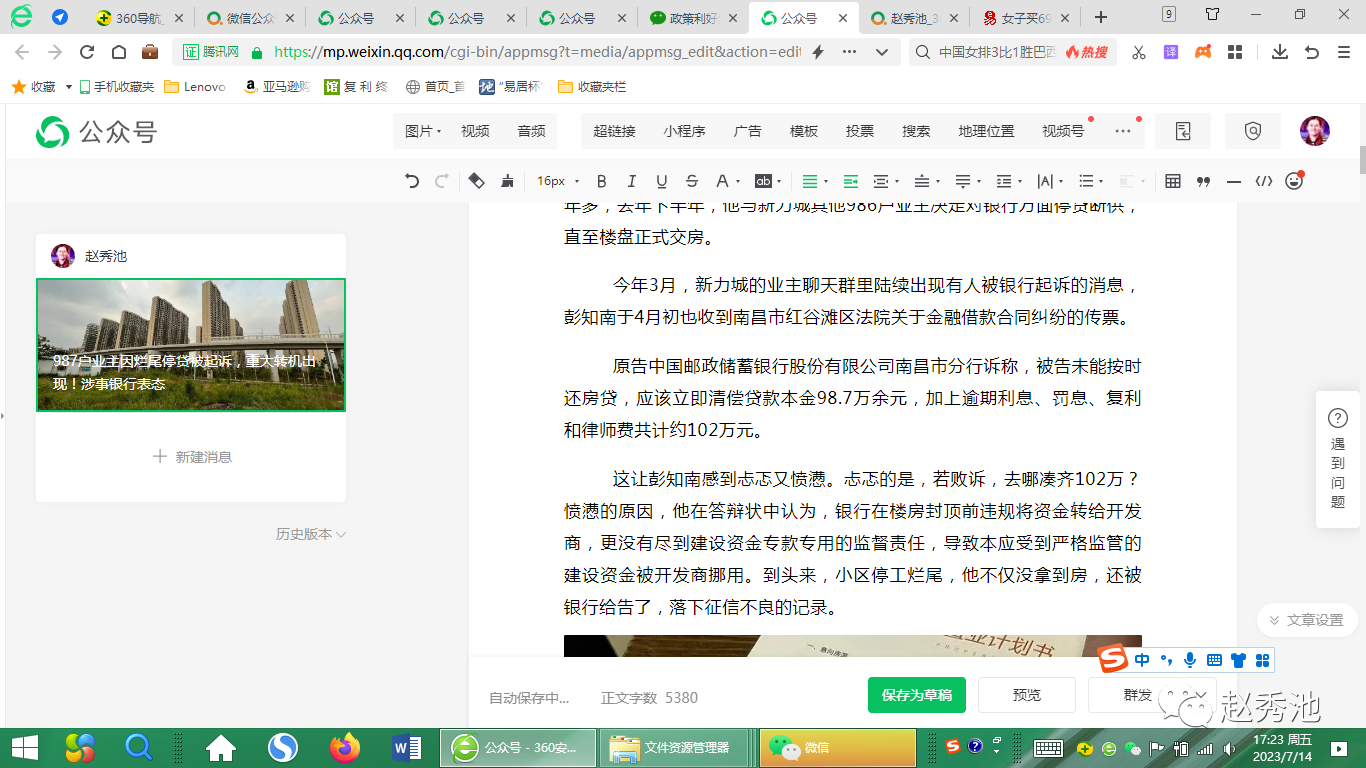Open the emoji picker smiley icon
This screenshot has width=1366, height=768.
point(1294,181)
